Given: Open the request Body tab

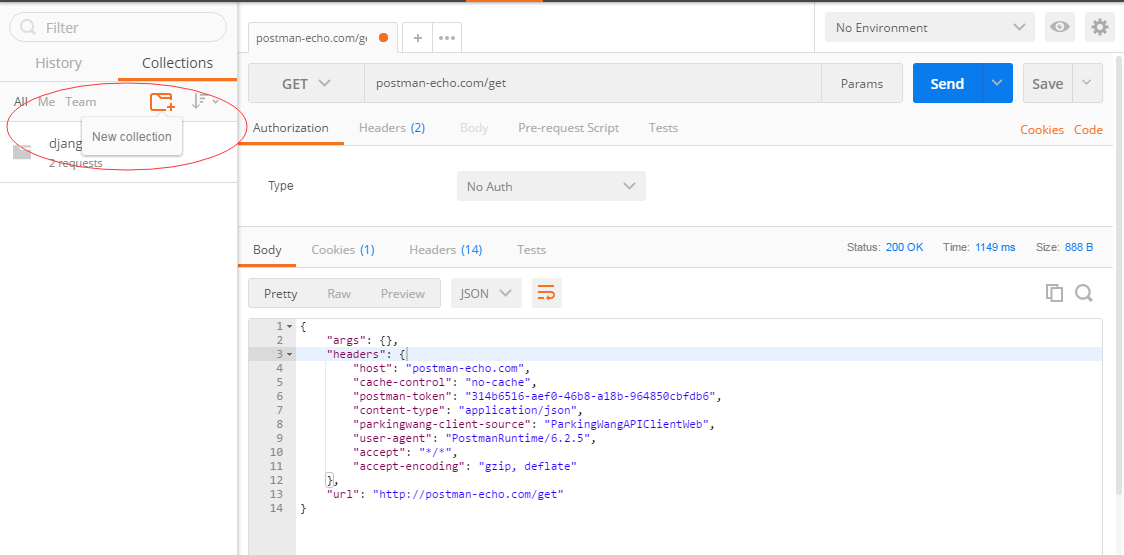Looking at the screenshot, I should click(x=474, y=128).
